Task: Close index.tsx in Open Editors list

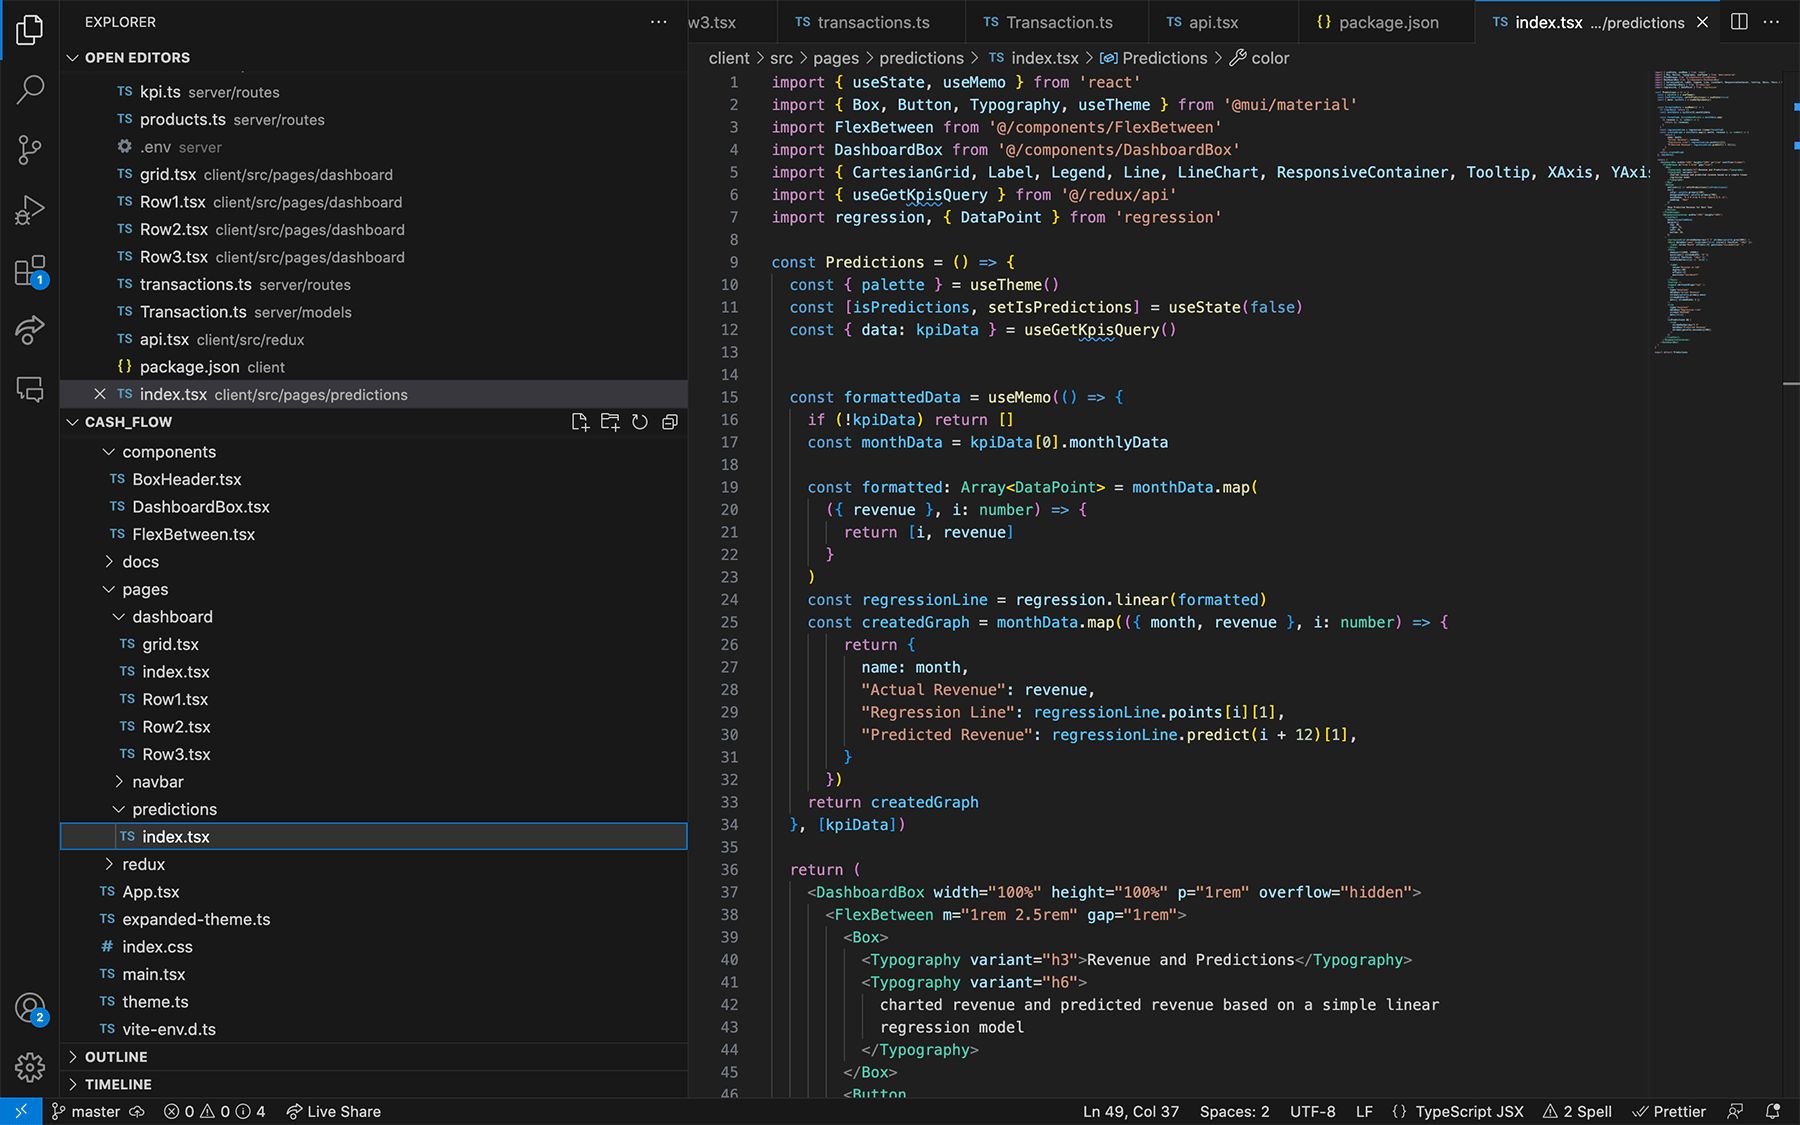Action: click(100, 394)
